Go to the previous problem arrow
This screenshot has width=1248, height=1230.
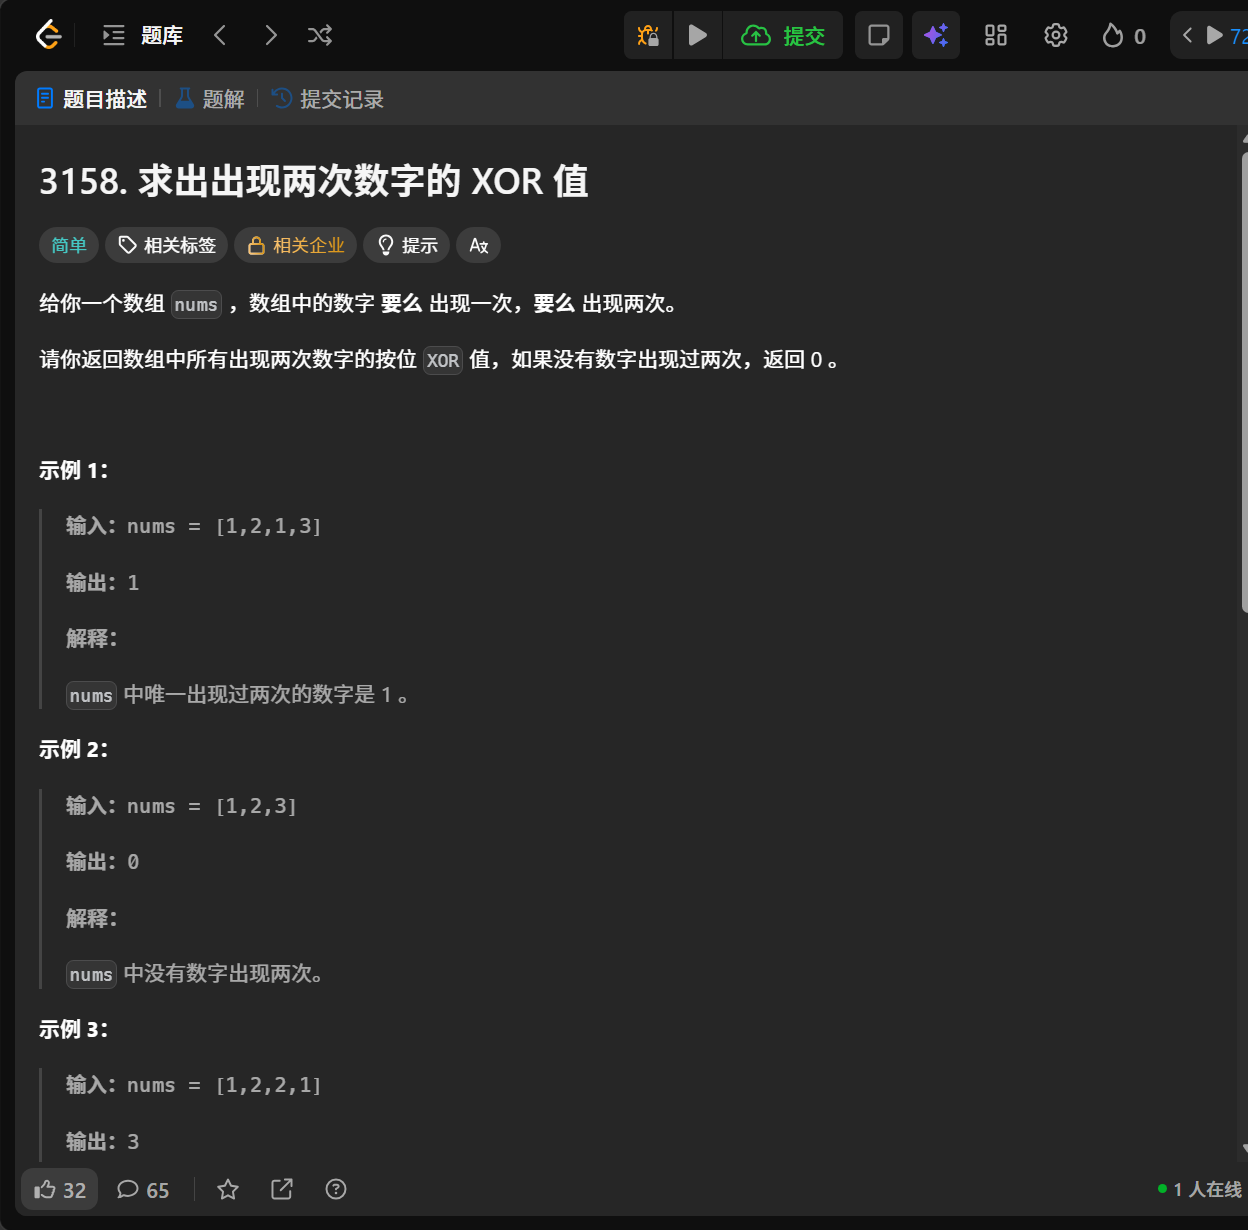point(220,36)
